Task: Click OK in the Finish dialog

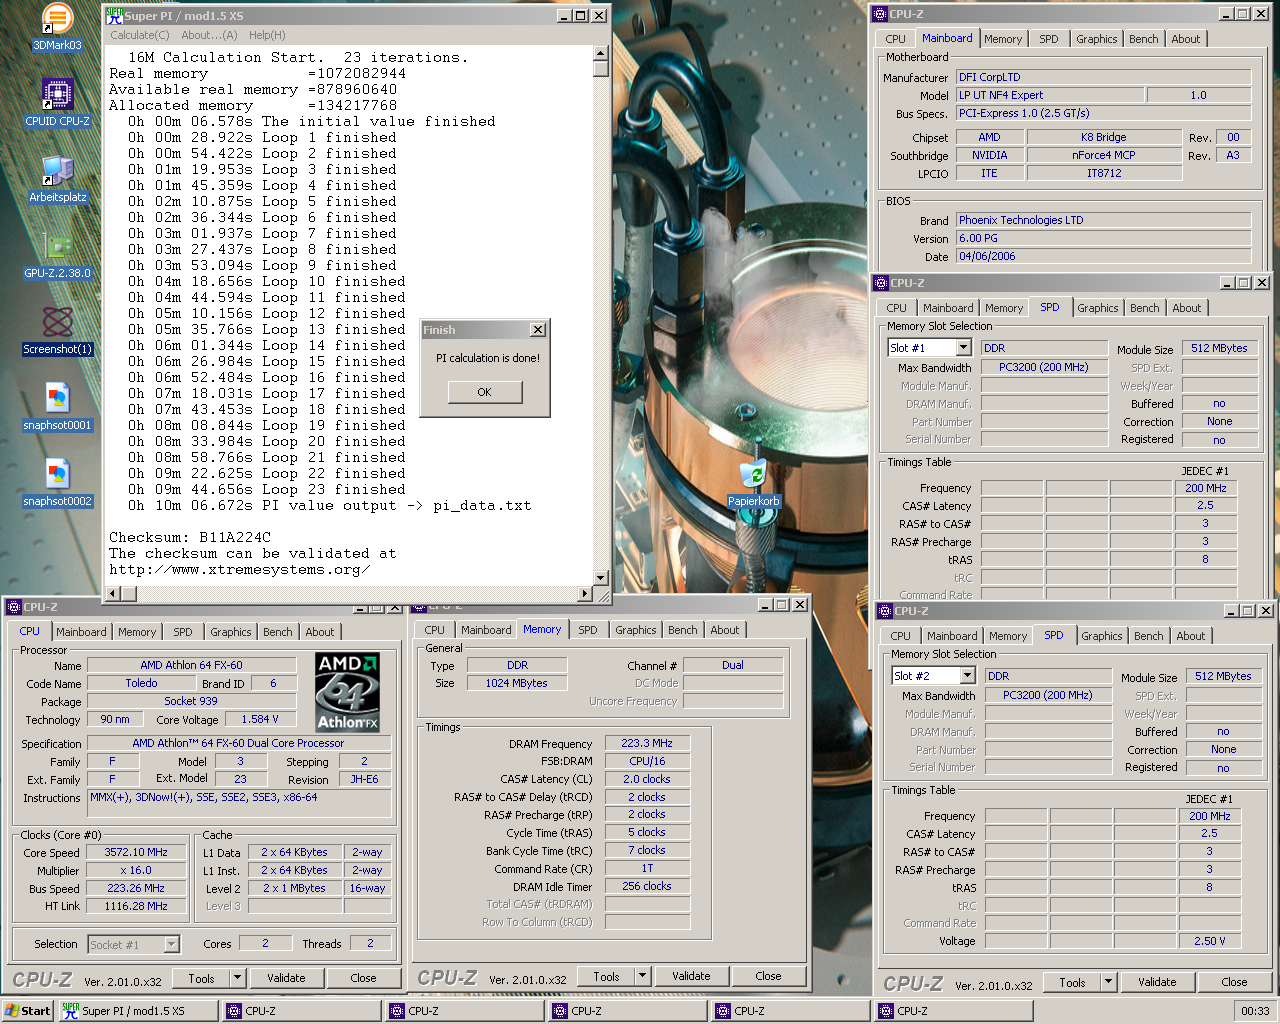Action: (484, 392)
